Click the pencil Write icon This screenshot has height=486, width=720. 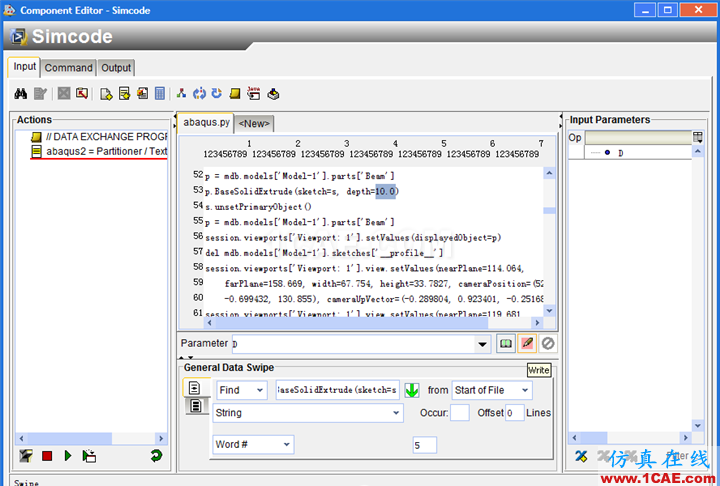click(x=527, y=344)
